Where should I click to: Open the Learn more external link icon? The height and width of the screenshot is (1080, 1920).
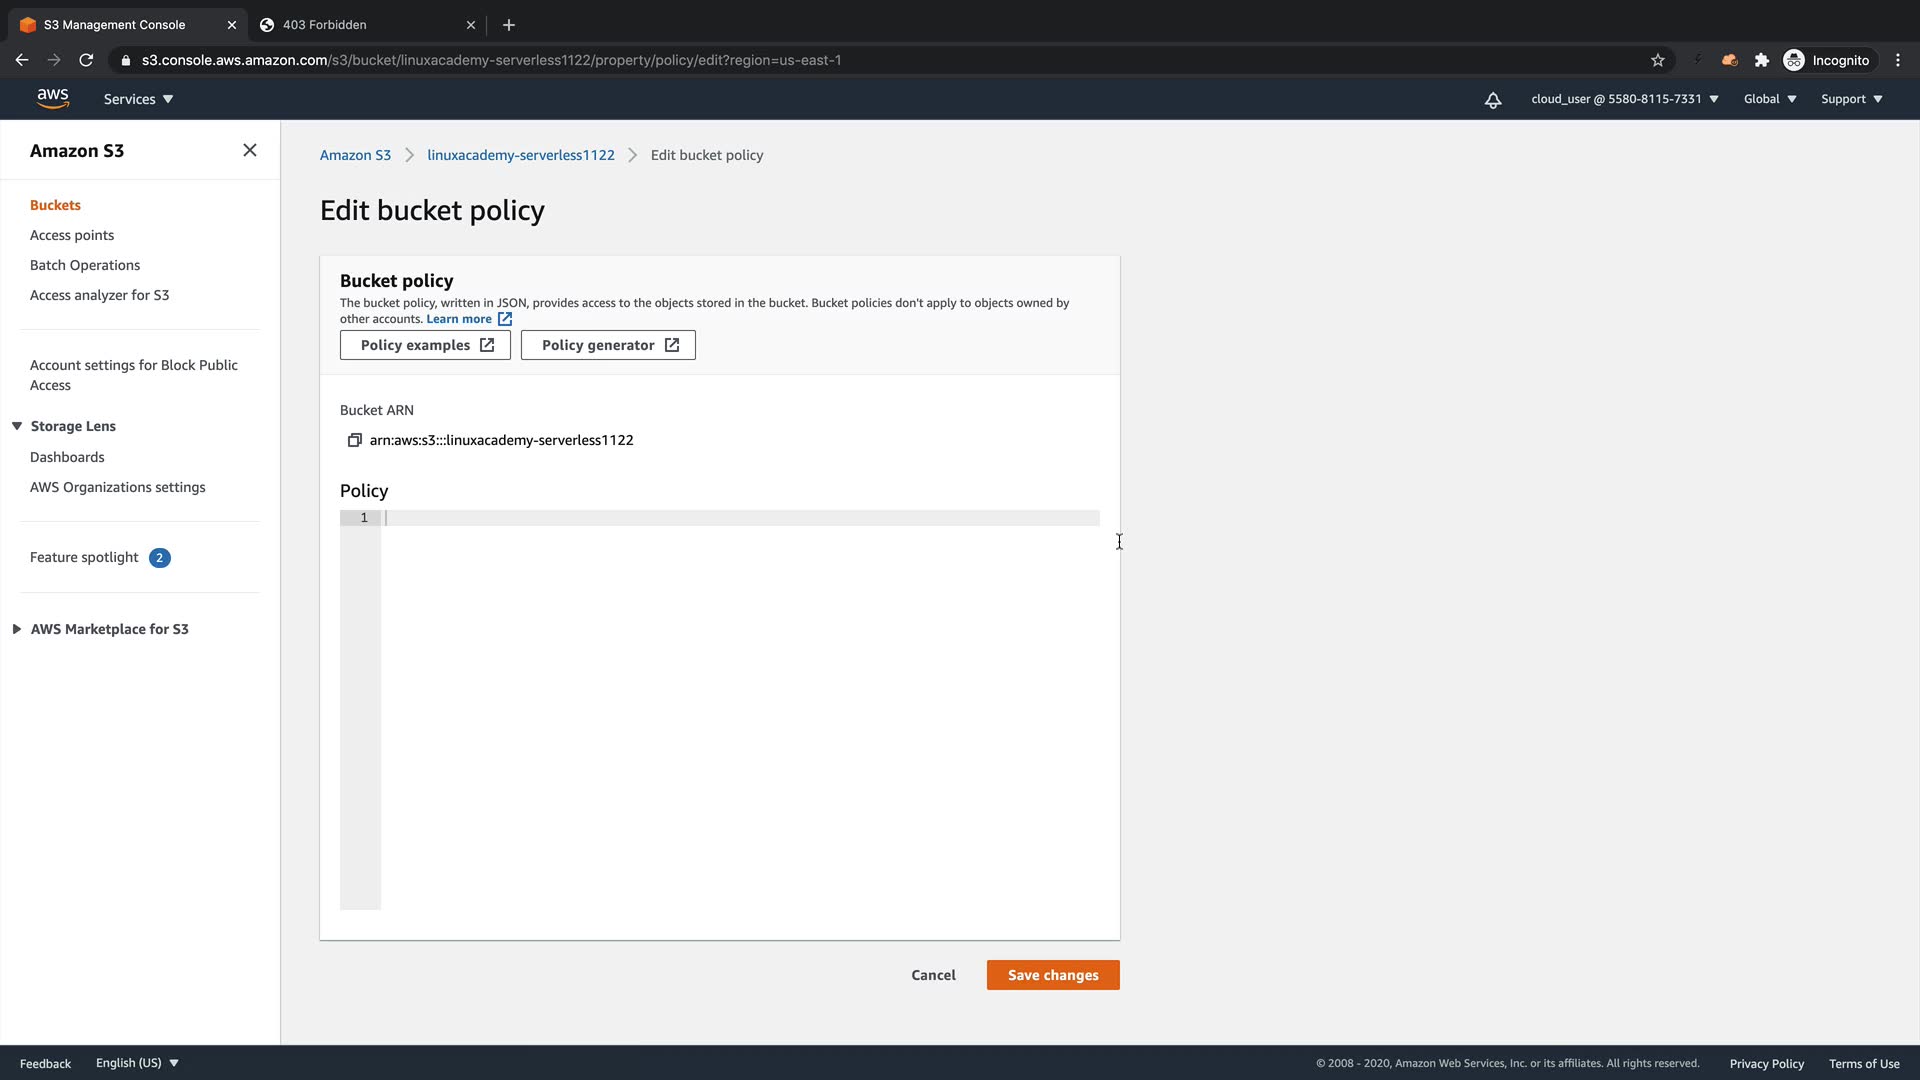(x=505, y=319)
